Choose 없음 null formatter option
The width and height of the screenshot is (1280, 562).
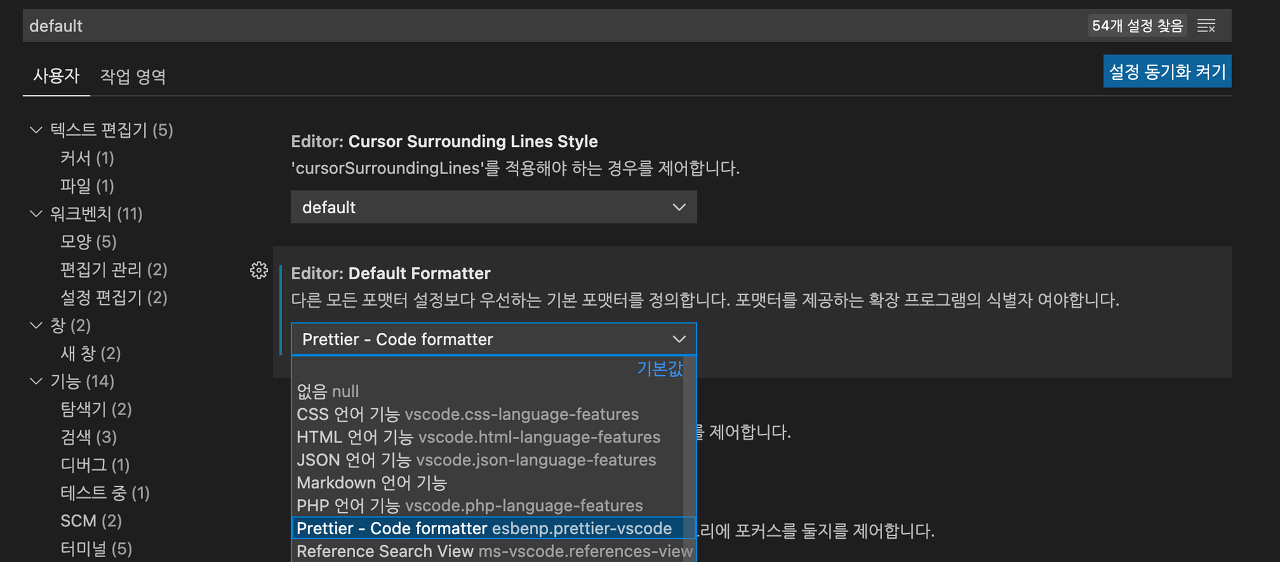(x=488, y=391)
